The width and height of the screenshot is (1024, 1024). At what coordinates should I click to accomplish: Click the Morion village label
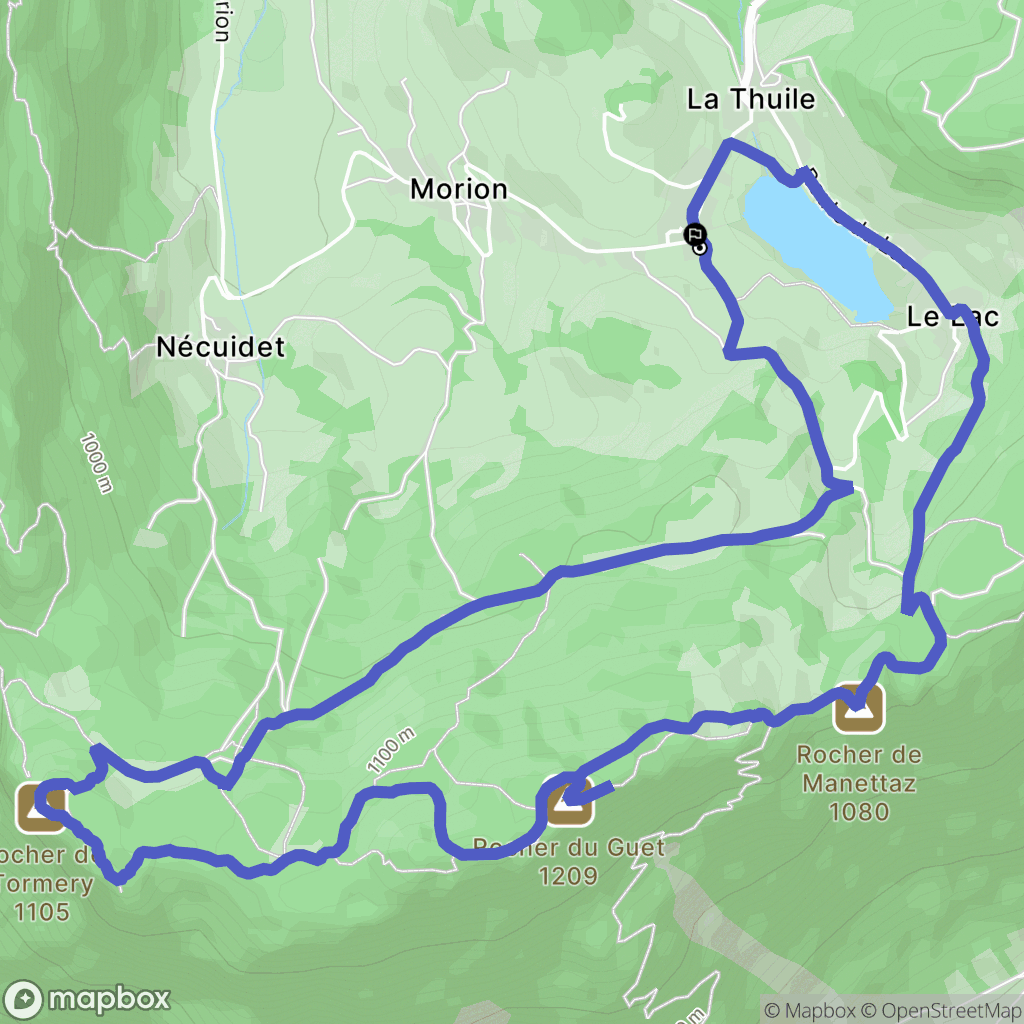pyautogui.click(x=458, y=189)
